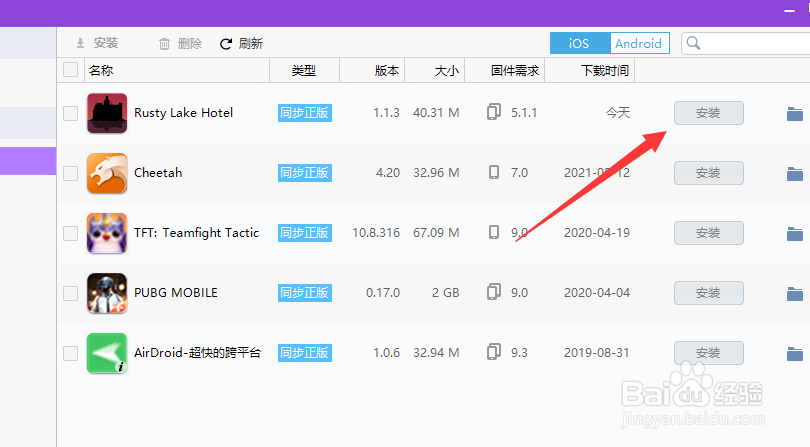Viewport: 810px width, 447px height.
Task: Open folder for AirDroid
Action: [x=795, y=353]
